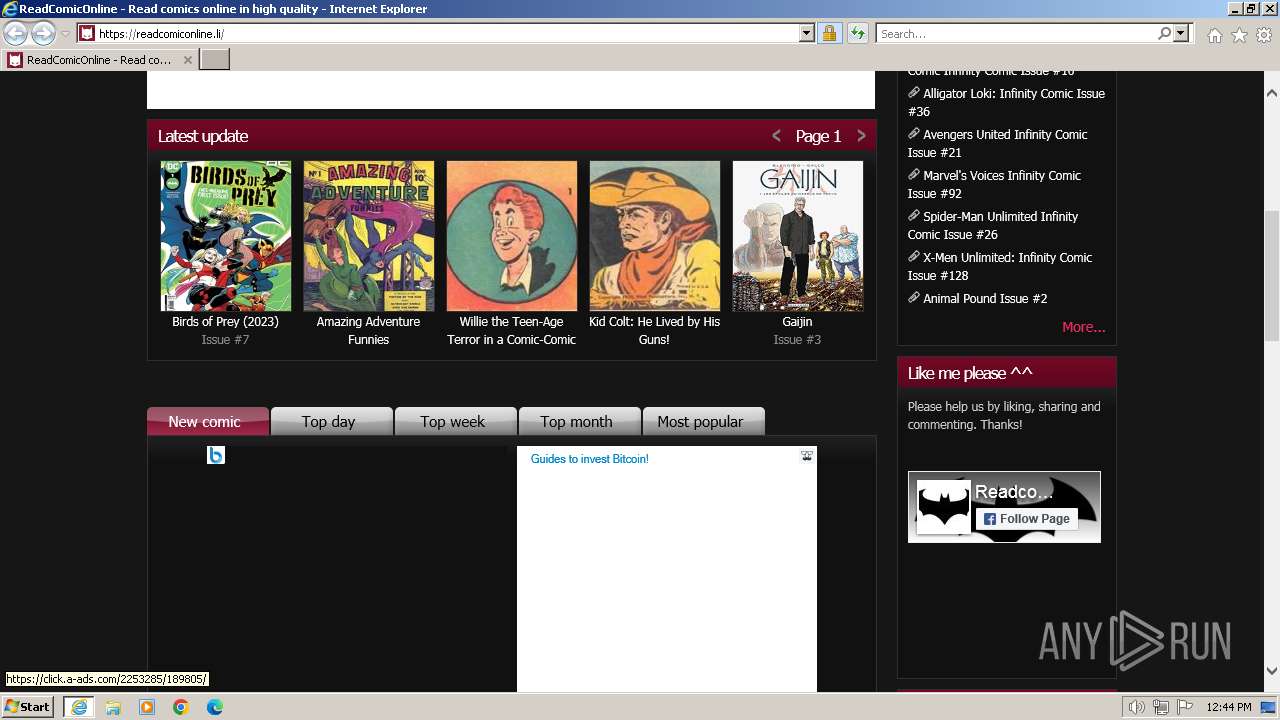This screenshot has width=1280, height=720.
Task: Open File Explorer from taskbar
Action: (113, 707)
